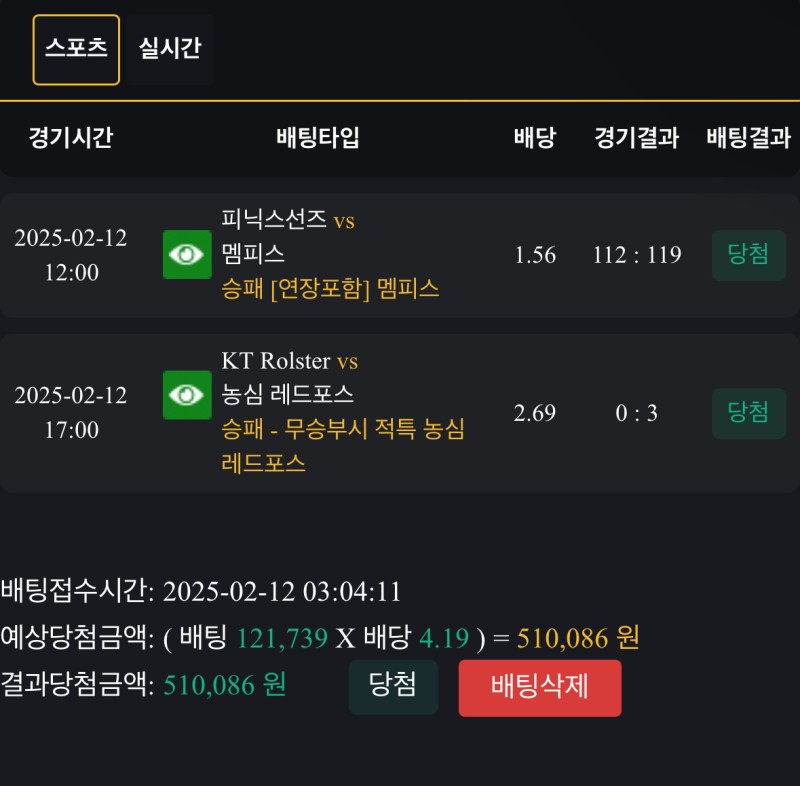Click the 2.69 odds value
Image resolution: width=800 pixels, height=786 pixels.
click(535, 413)
